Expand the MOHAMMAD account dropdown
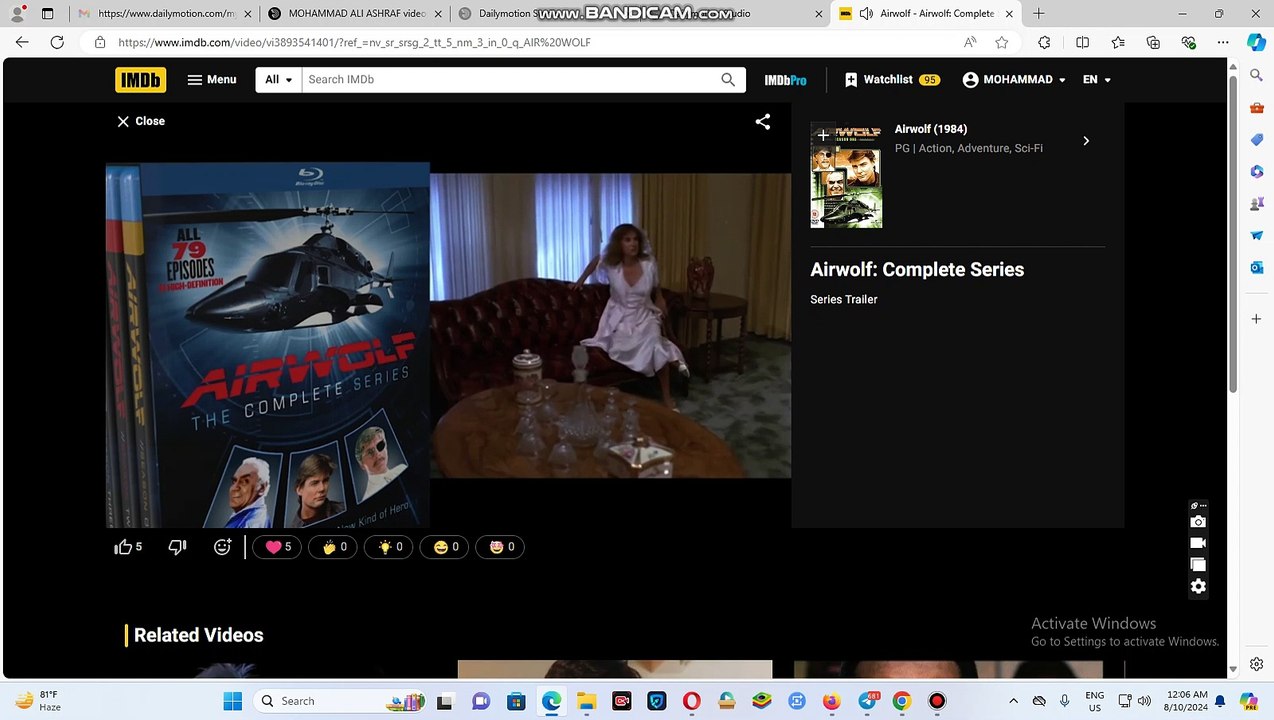The image size is (1274, 720). 1014,80
